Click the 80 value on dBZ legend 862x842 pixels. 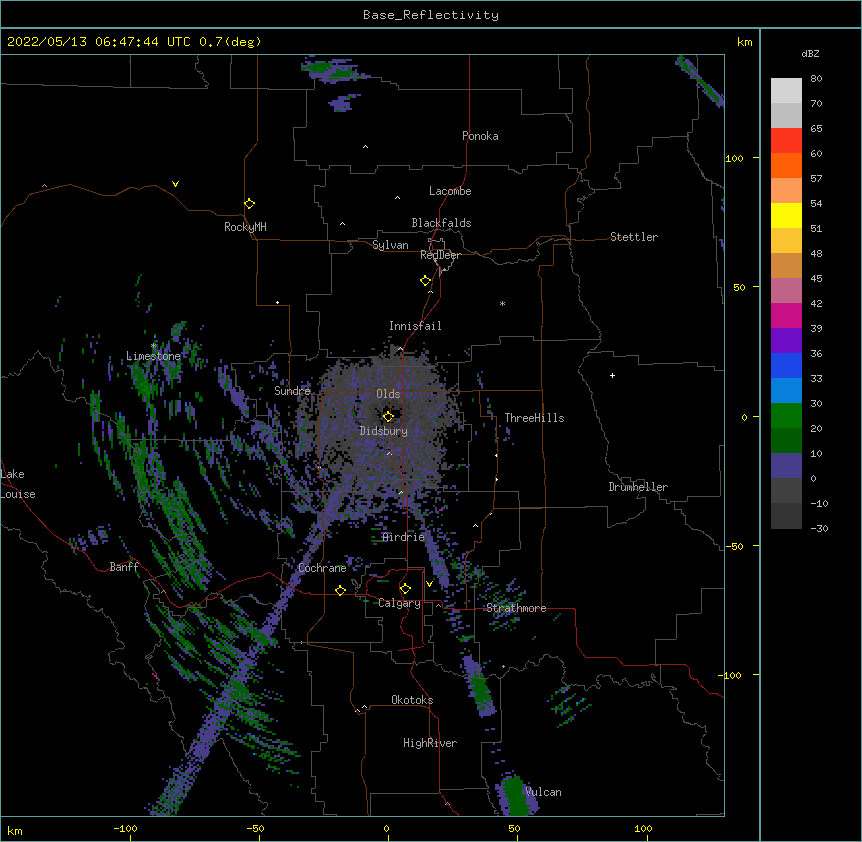pos(816,79)
